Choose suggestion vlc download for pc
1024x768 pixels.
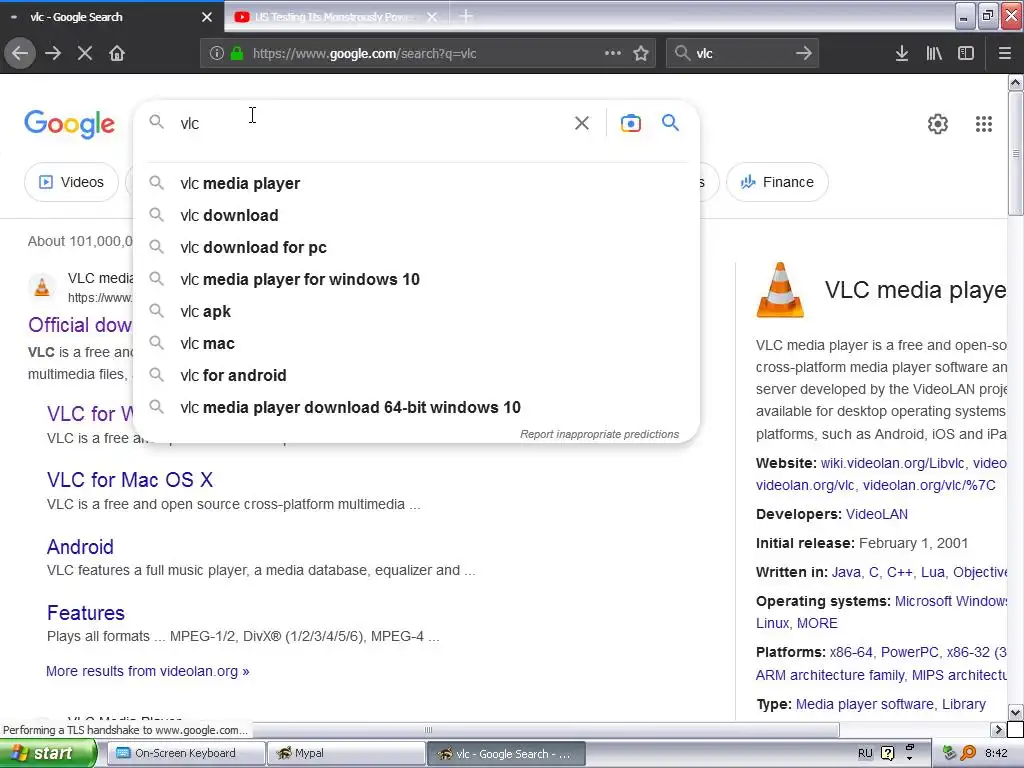point(416,248)
